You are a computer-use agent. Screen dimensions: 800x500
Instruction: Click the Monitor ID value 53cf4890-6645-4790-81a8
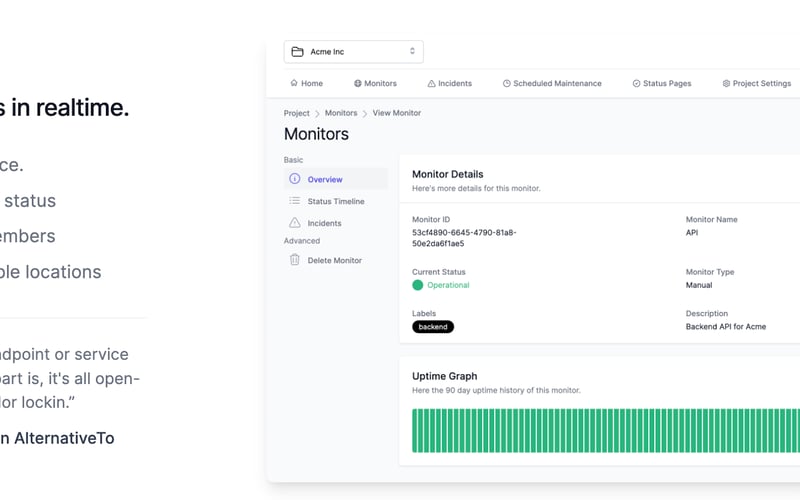click(464, 238)
